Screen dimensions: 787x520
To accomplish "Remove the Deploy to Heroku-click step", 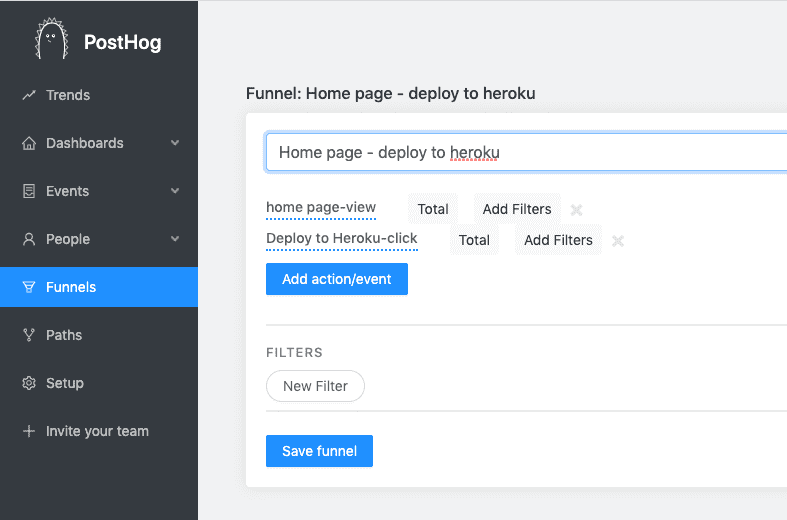I will tap(618, 241).
